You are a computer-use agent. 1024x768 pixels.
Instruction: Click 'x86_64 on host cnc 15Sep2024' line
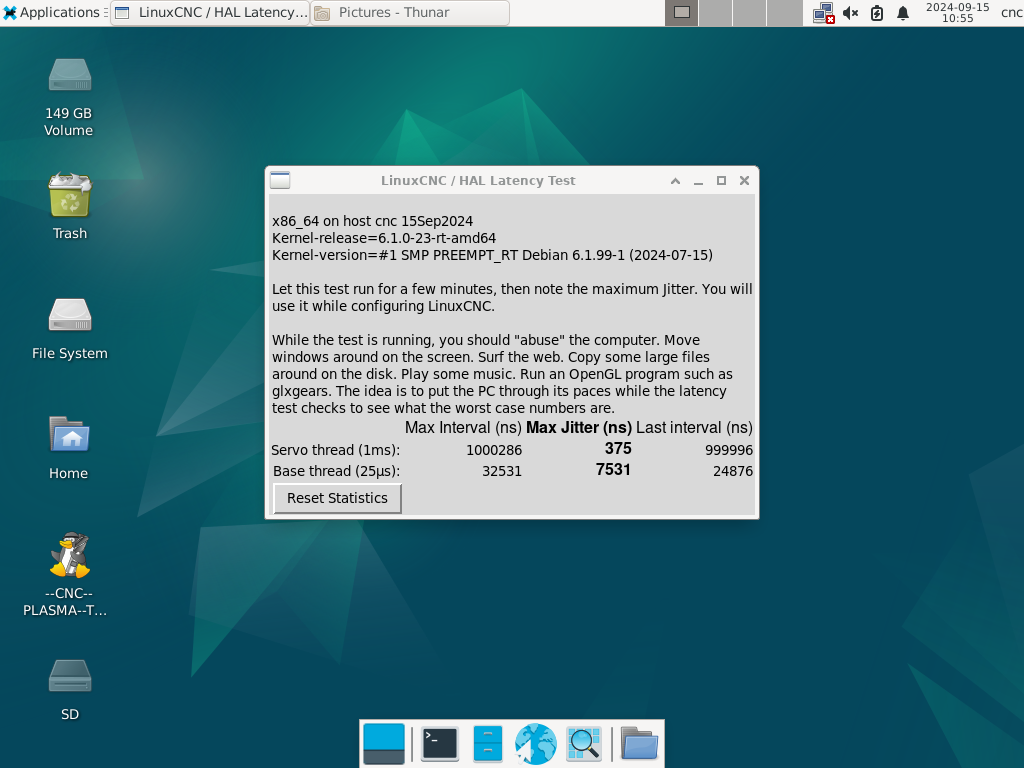(x=372, y=221)
